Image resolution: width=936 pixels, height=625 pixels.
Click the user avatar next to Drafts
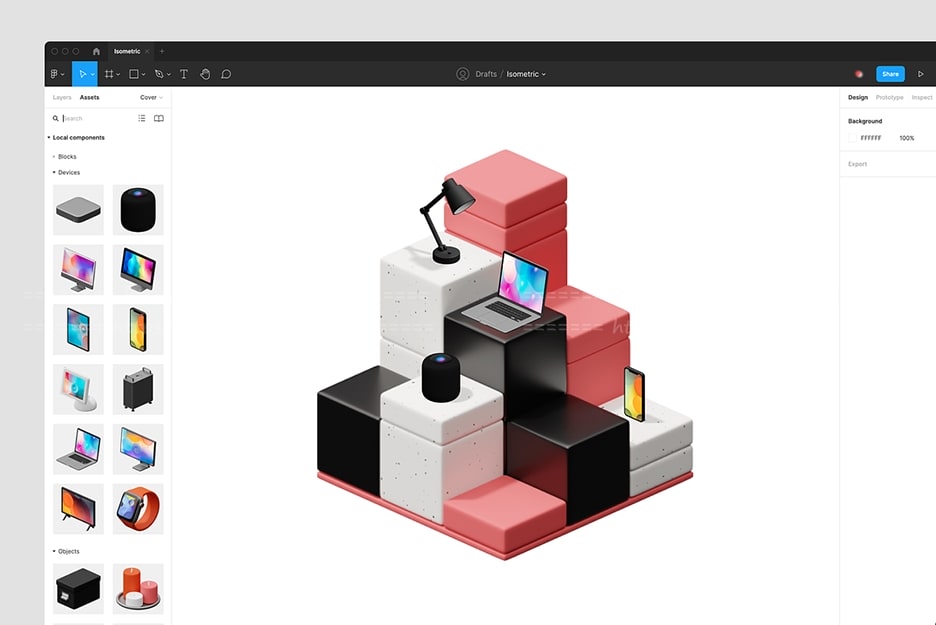pyautogui.click(x=463, y=74)
